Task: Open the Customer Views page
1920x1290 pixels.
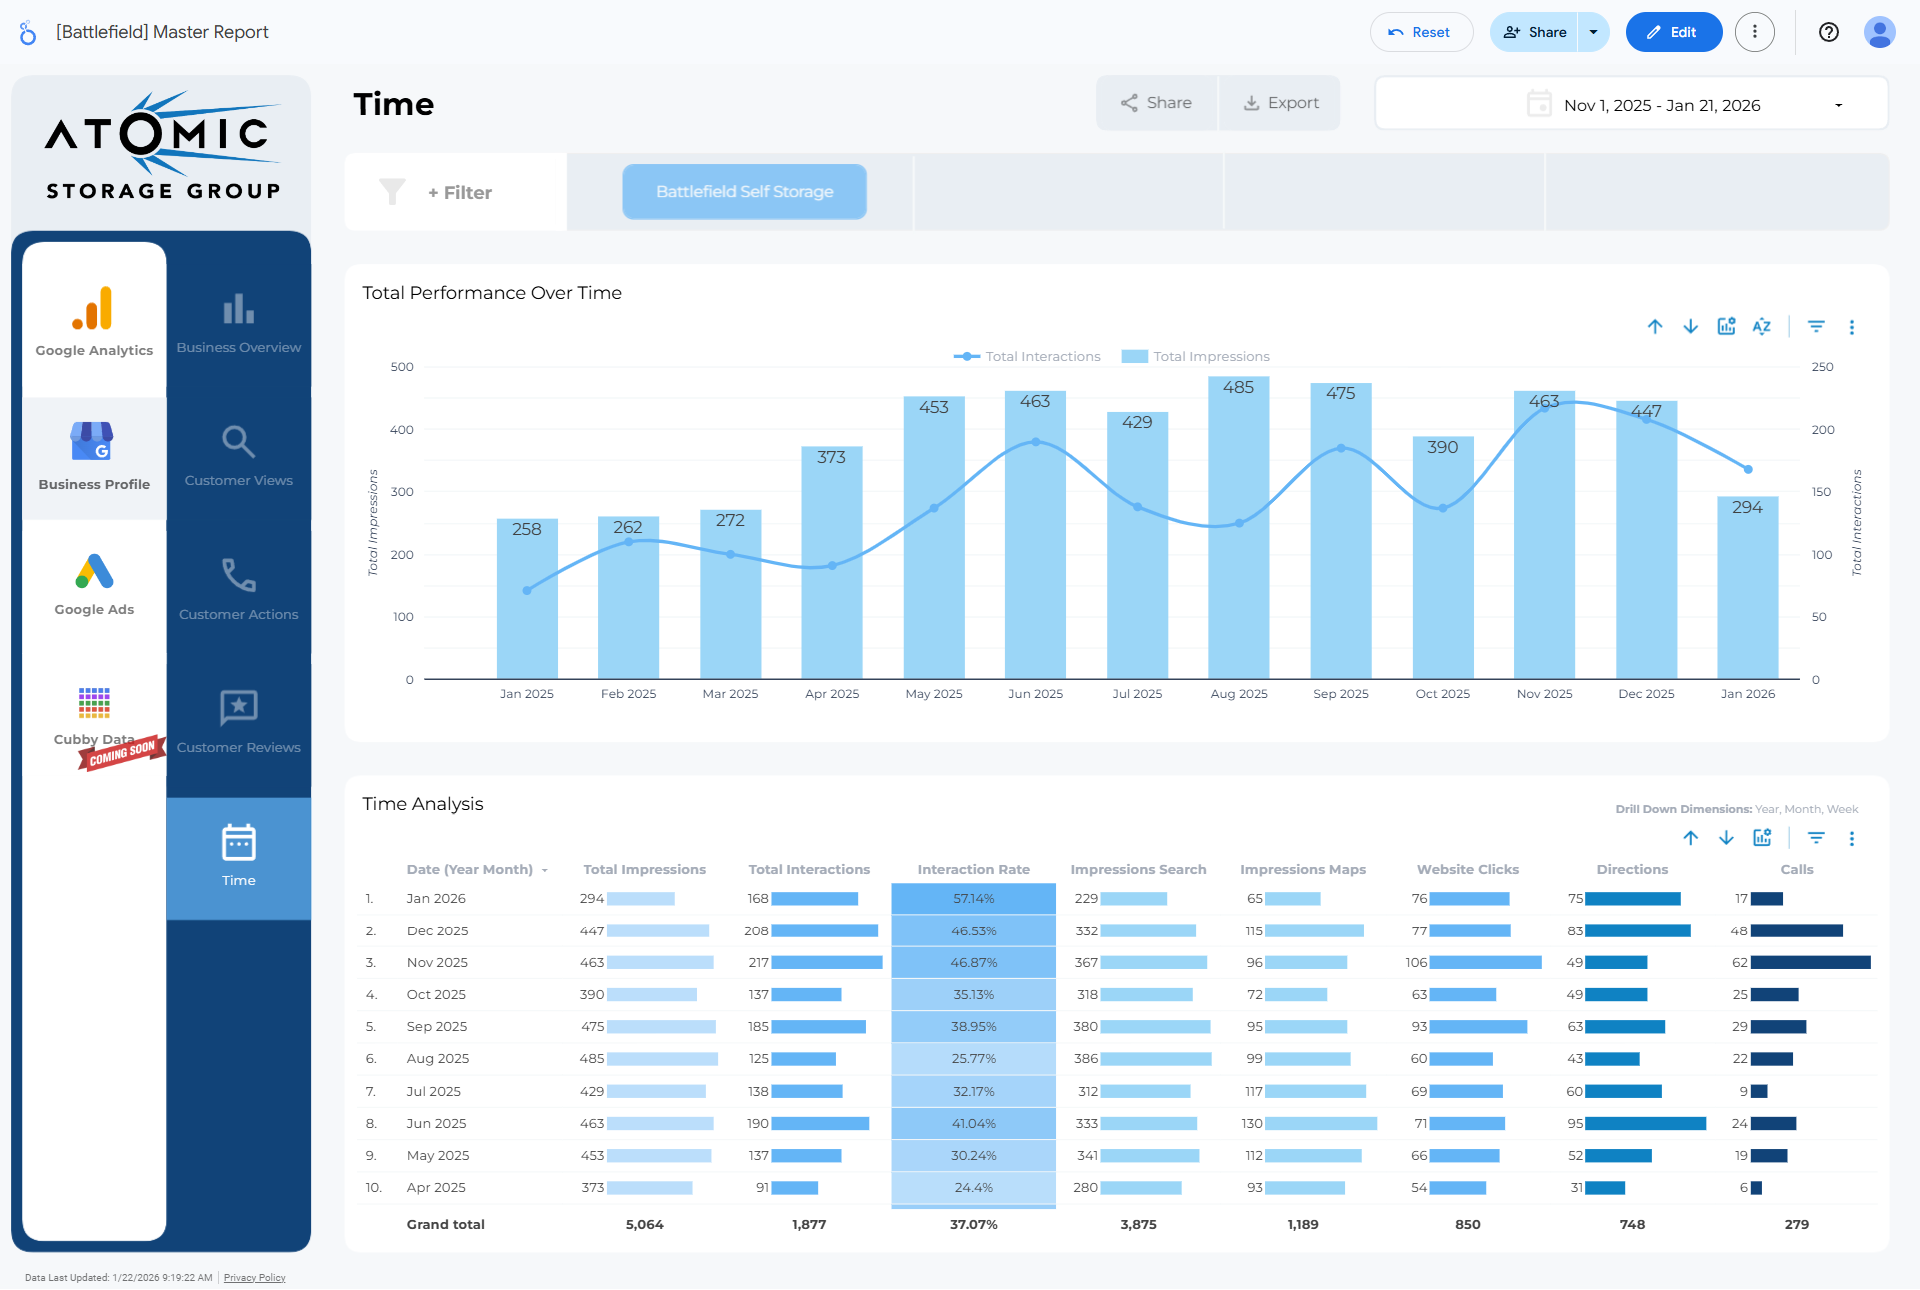Action: (238, 456)
